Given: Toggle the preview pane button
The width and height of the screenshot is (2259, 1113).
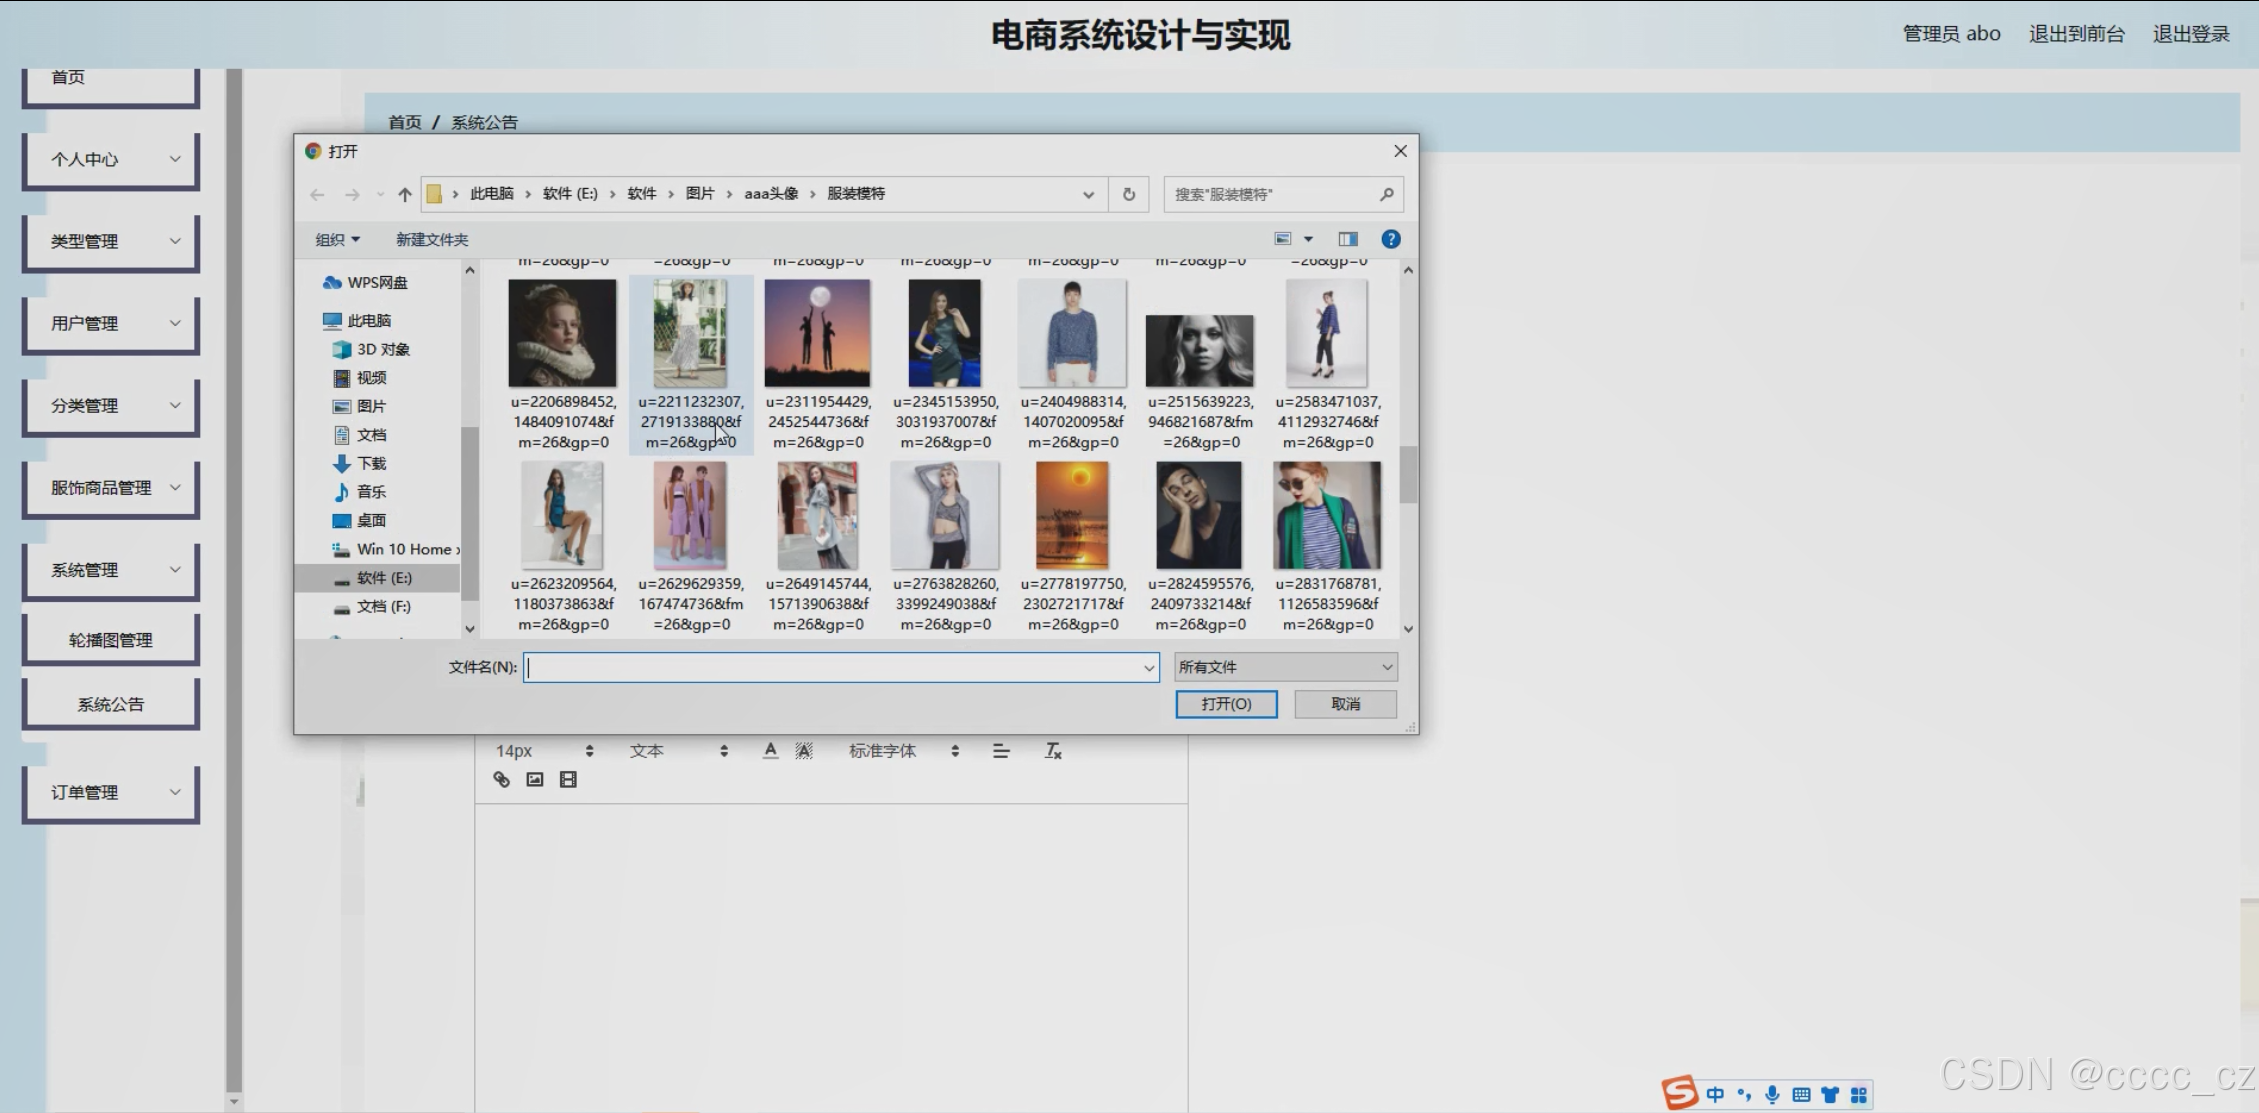Looking at the screenshot, I should (1348, 239).
